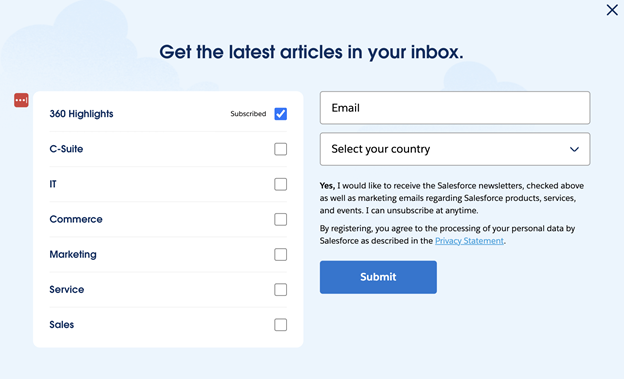Click the 360 Highlights label
The width and height of the screenshot is (624, 379).
(x=81, y=114)
